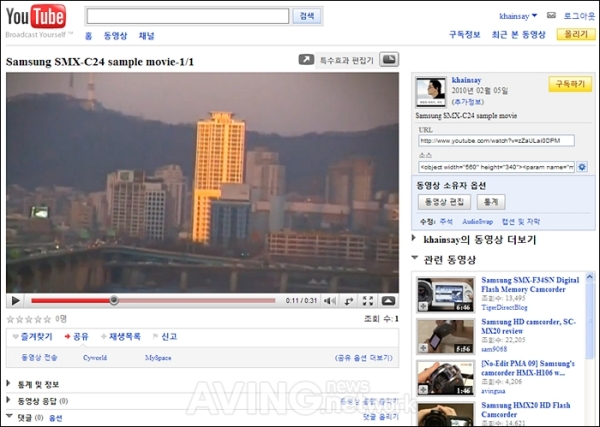The height and width of the screenshot is (427, 600).
Task: Share the video to MySpace
Action: click(x=158, y=358)
